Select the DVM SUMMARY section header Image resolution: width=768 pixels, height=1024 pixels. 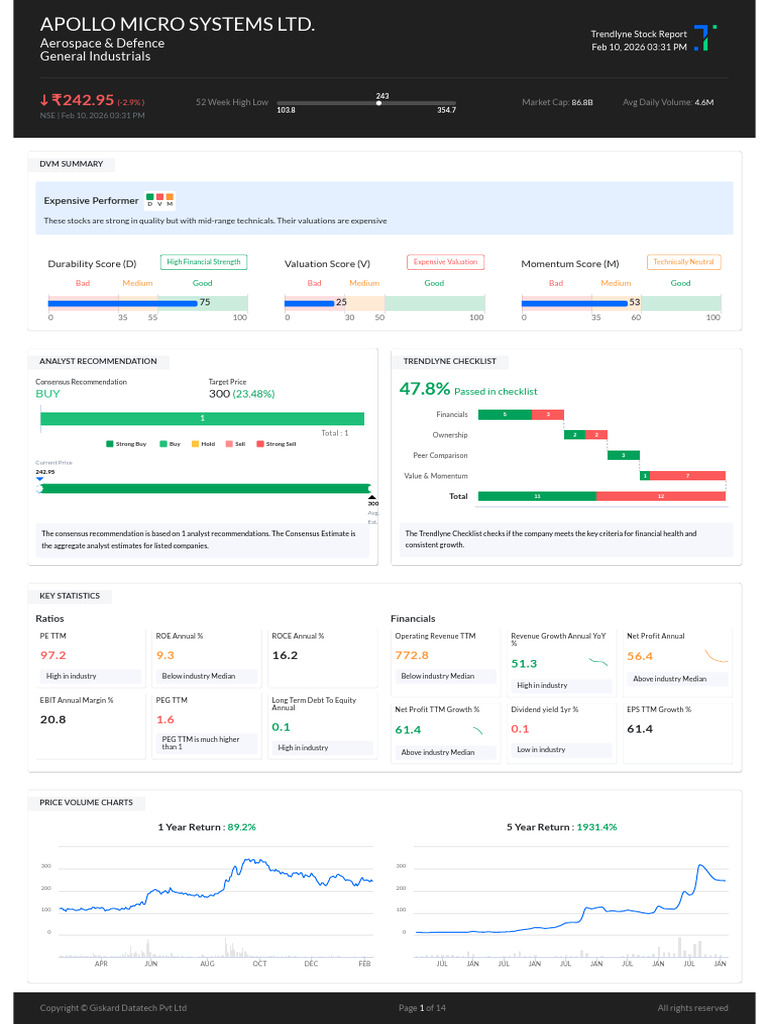[71, 164]
